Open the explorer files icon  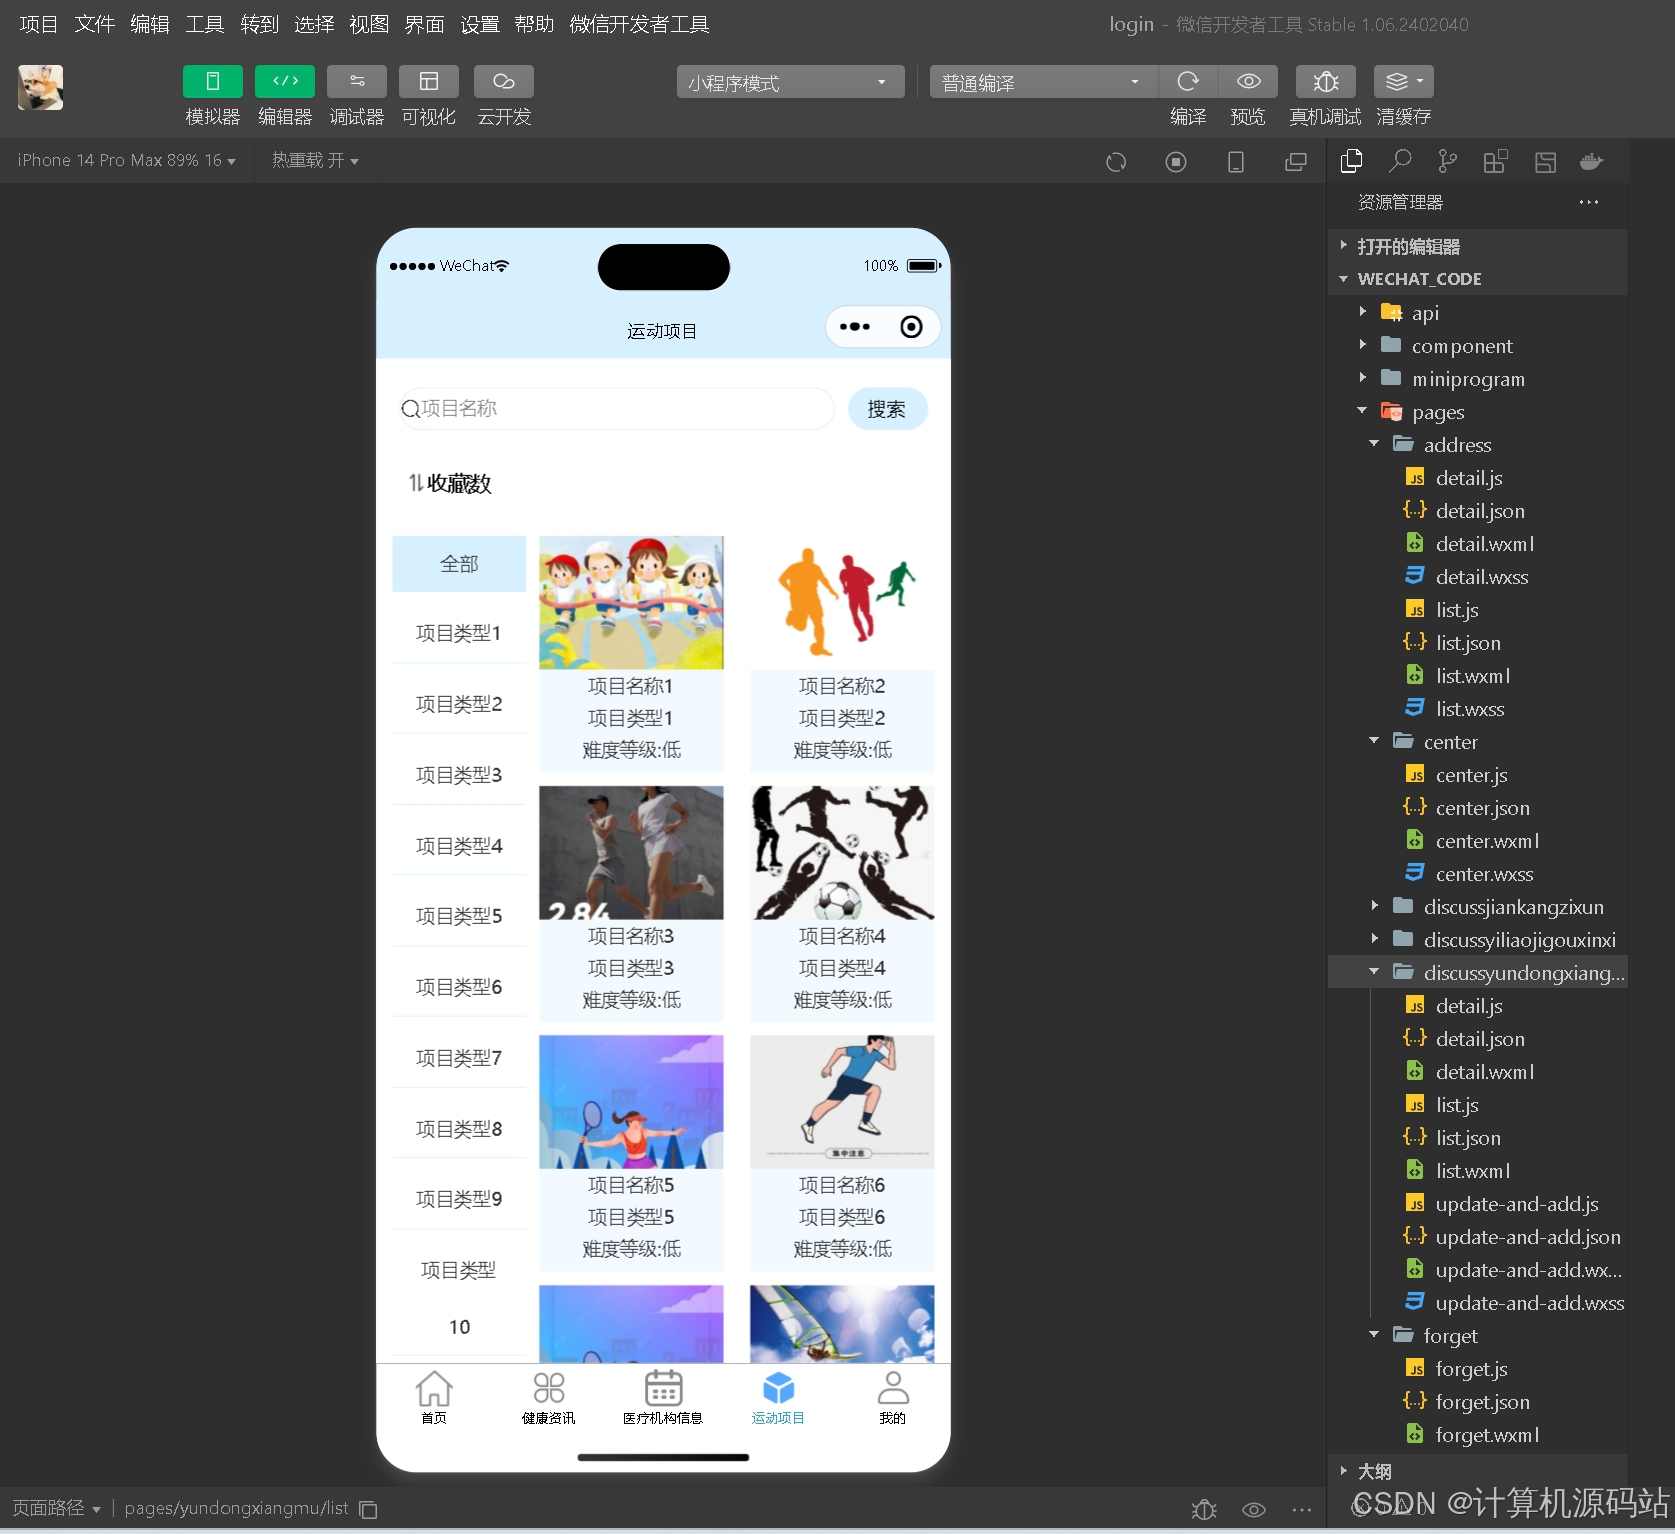(x=1352, y=161)
